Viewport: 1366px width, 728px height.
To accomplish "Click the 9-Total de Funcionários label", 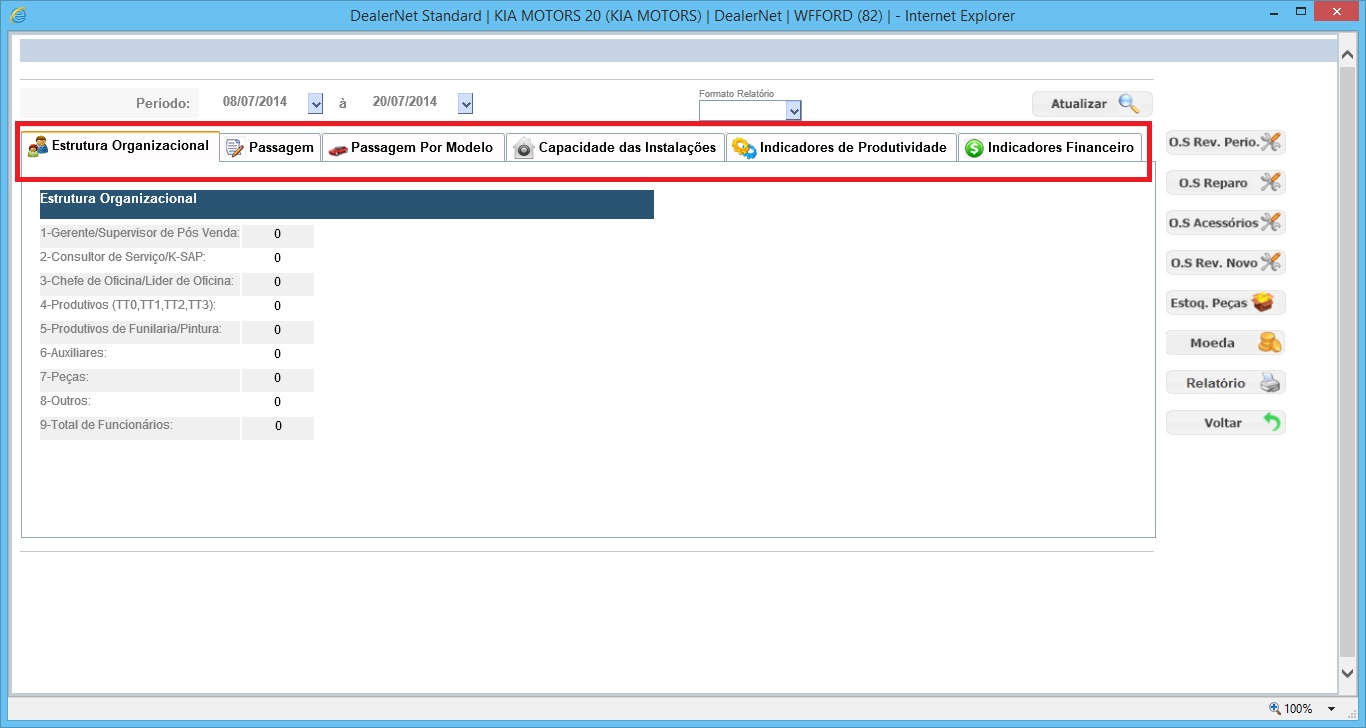I will (106, 425).
